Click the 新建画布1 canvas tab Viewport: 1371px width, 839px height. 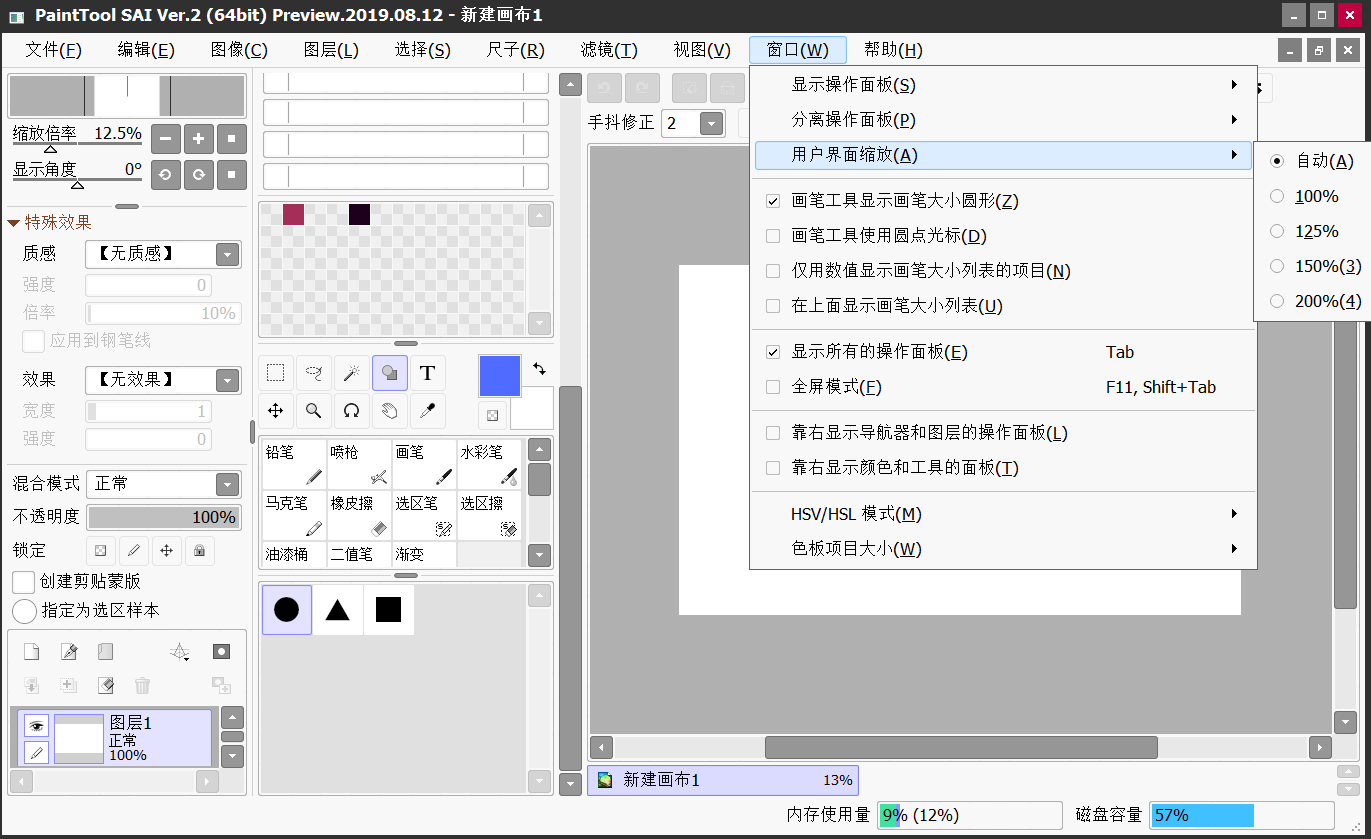pyautogui.click(x=723, y=780)
